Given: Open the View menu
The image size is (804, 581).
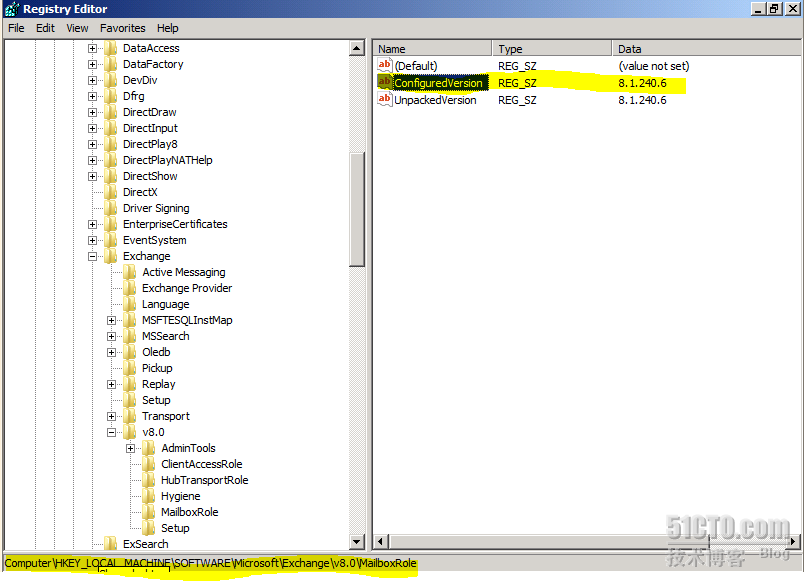Looking at the screenshot, I should pos(77,28).
